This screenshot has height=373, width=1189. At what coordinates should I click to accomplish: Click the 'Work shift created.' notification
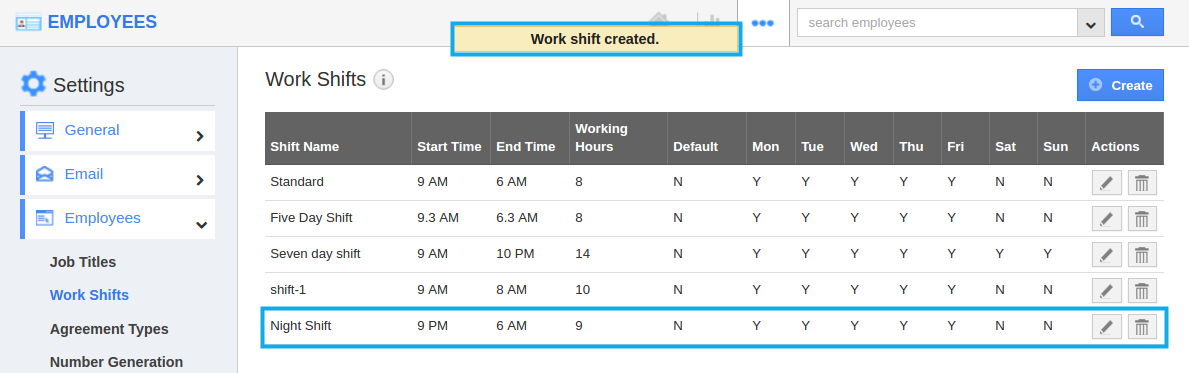pyautogui.click(x=595, y=39)
